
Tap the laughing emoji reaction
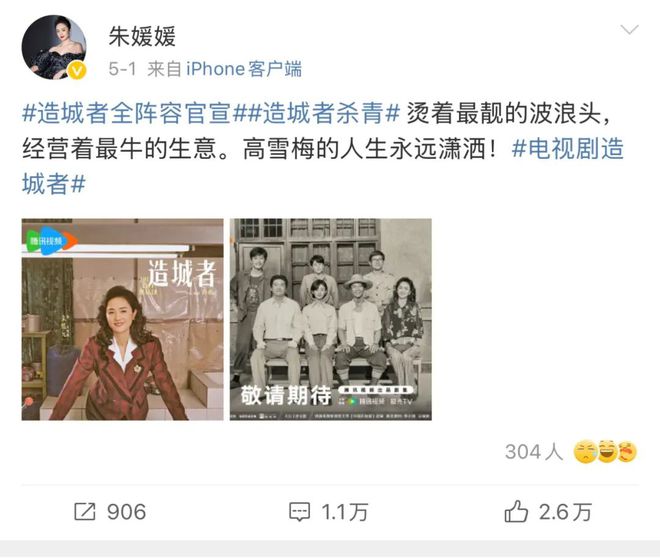click(x=607, y=452)
